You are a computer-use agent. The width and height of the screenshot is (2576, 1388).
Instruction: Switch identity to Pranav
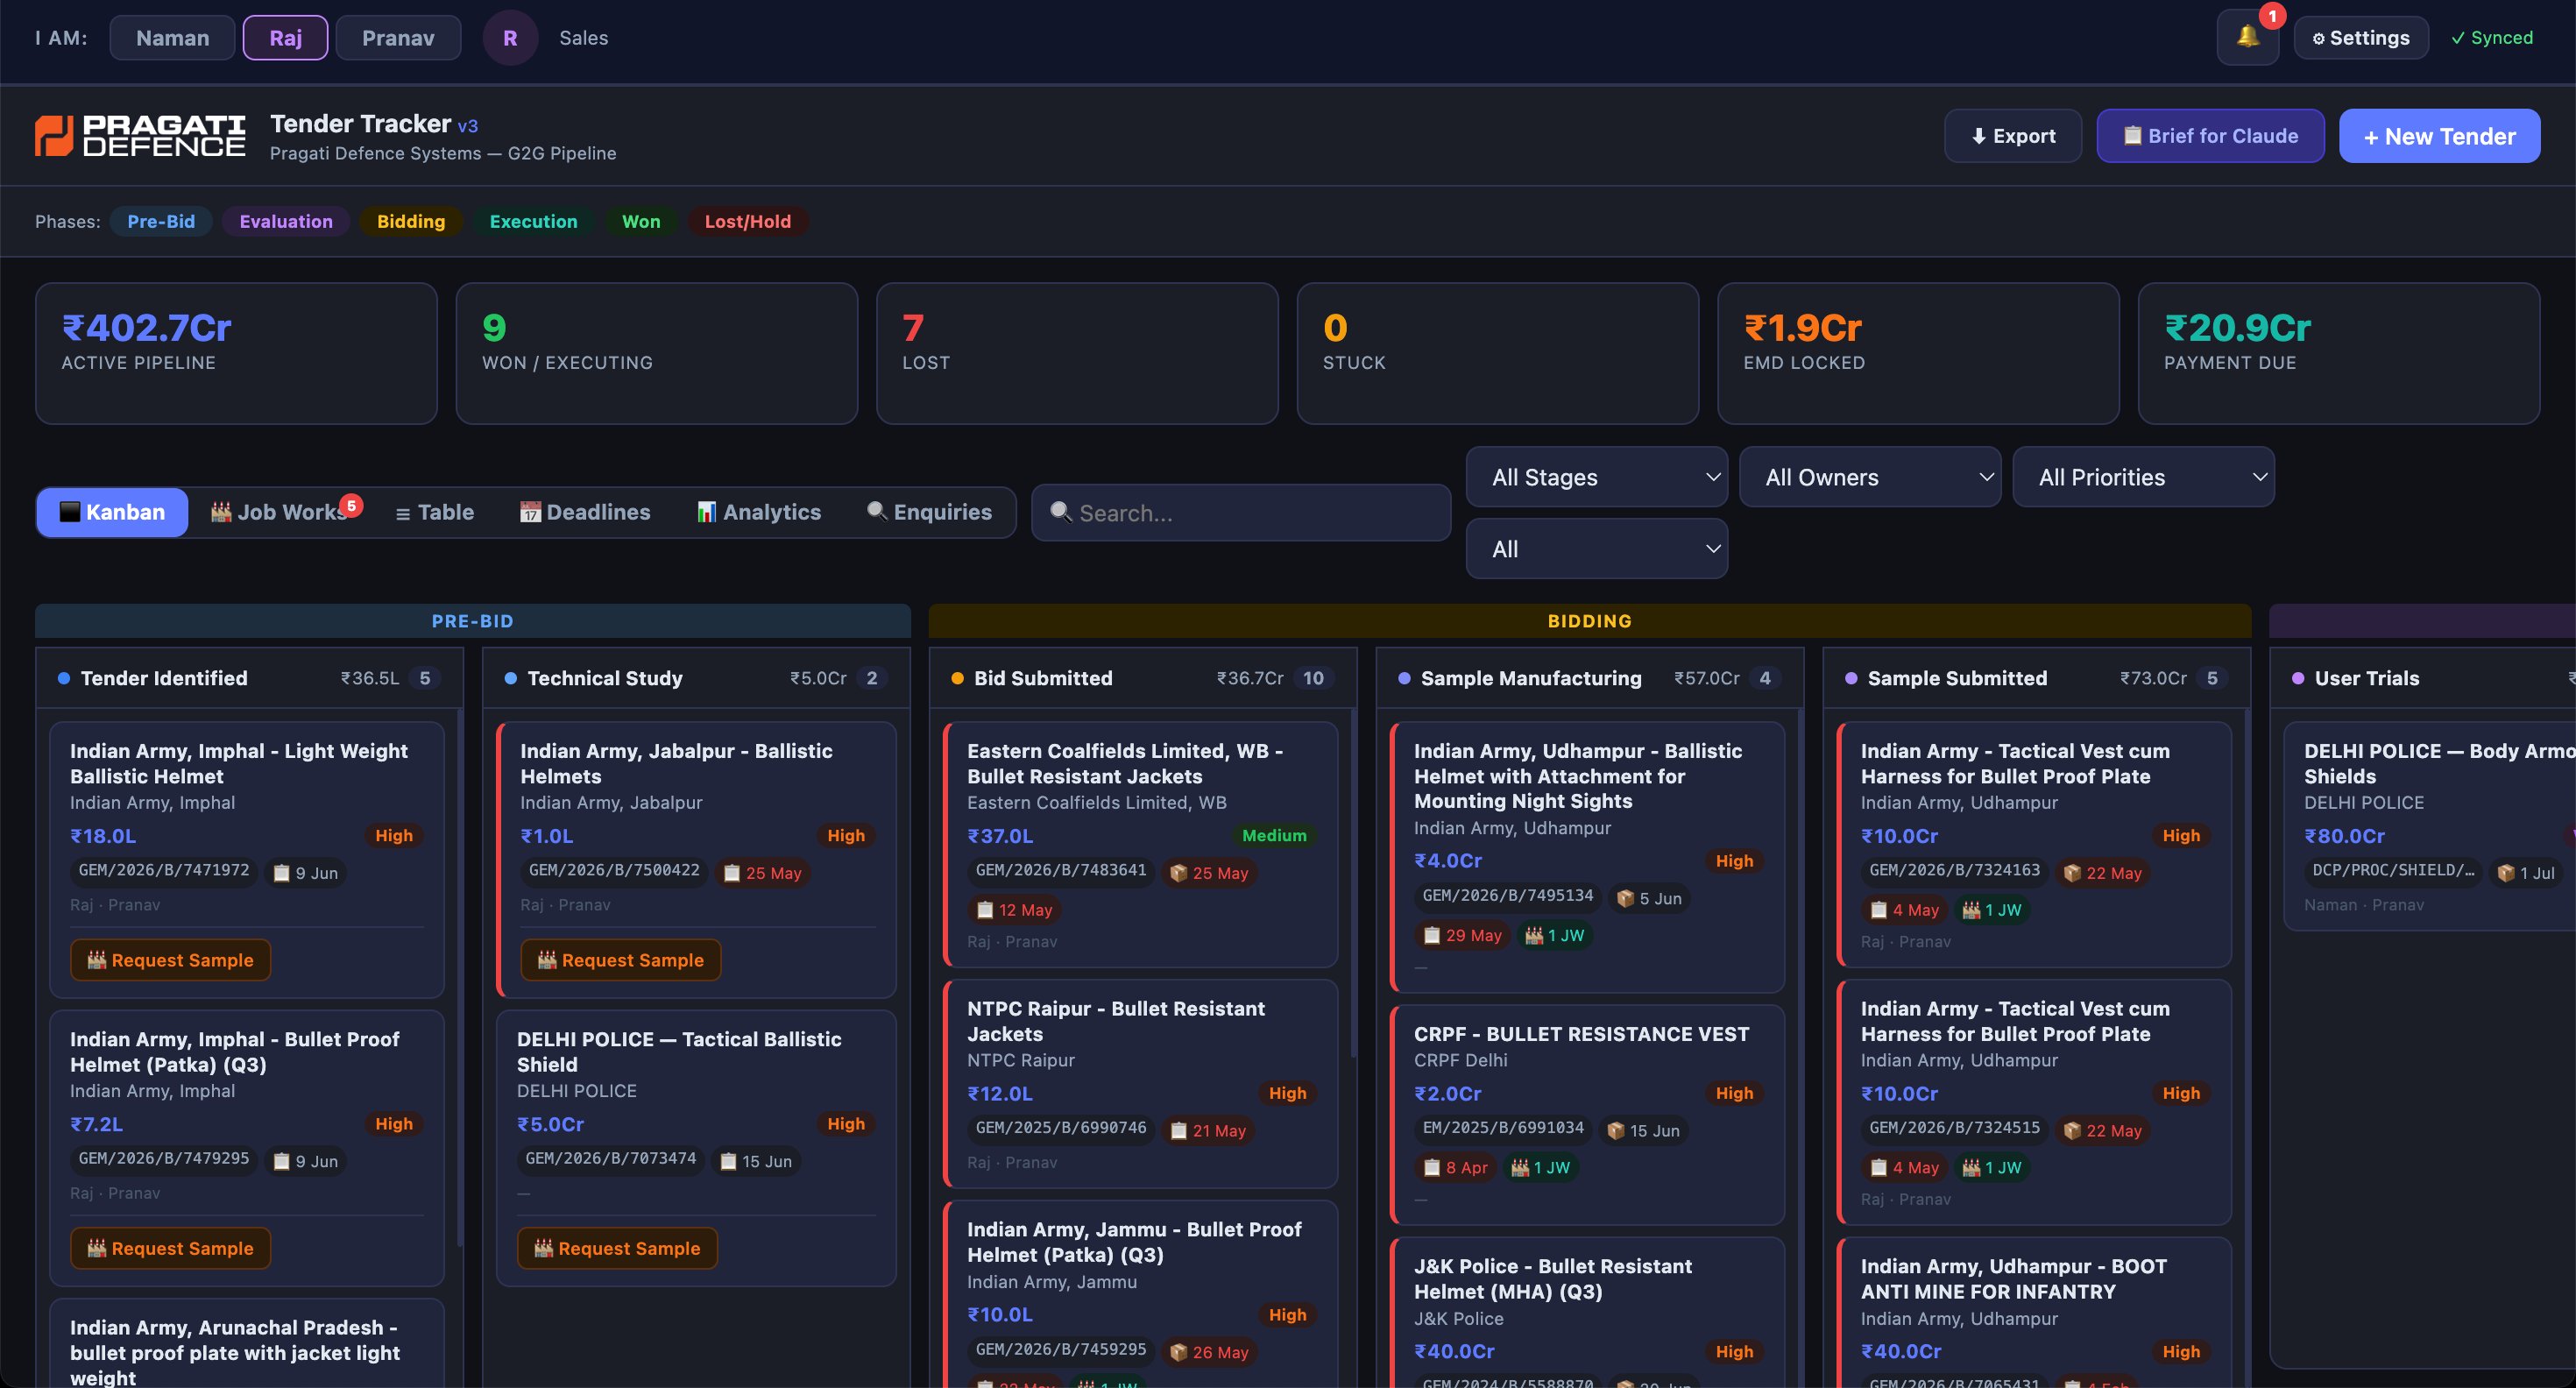[x=398, y=38]
